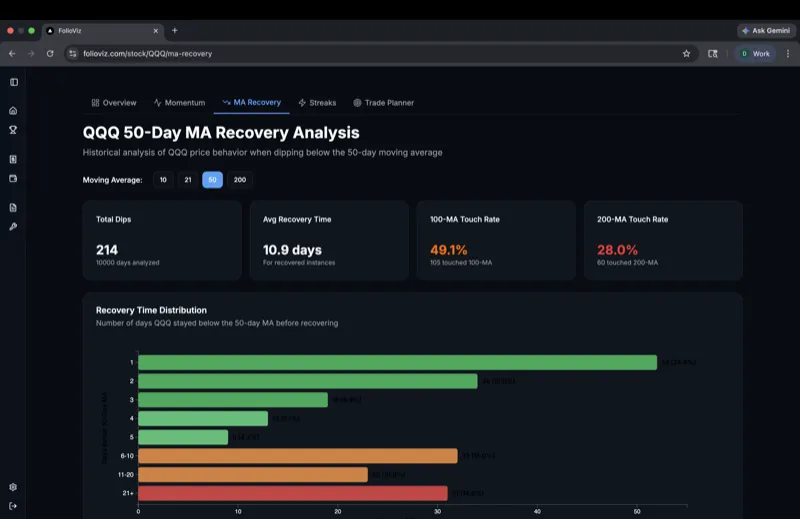Open the Home icon in sidebar
800x519 pixels.
(13, 111)
